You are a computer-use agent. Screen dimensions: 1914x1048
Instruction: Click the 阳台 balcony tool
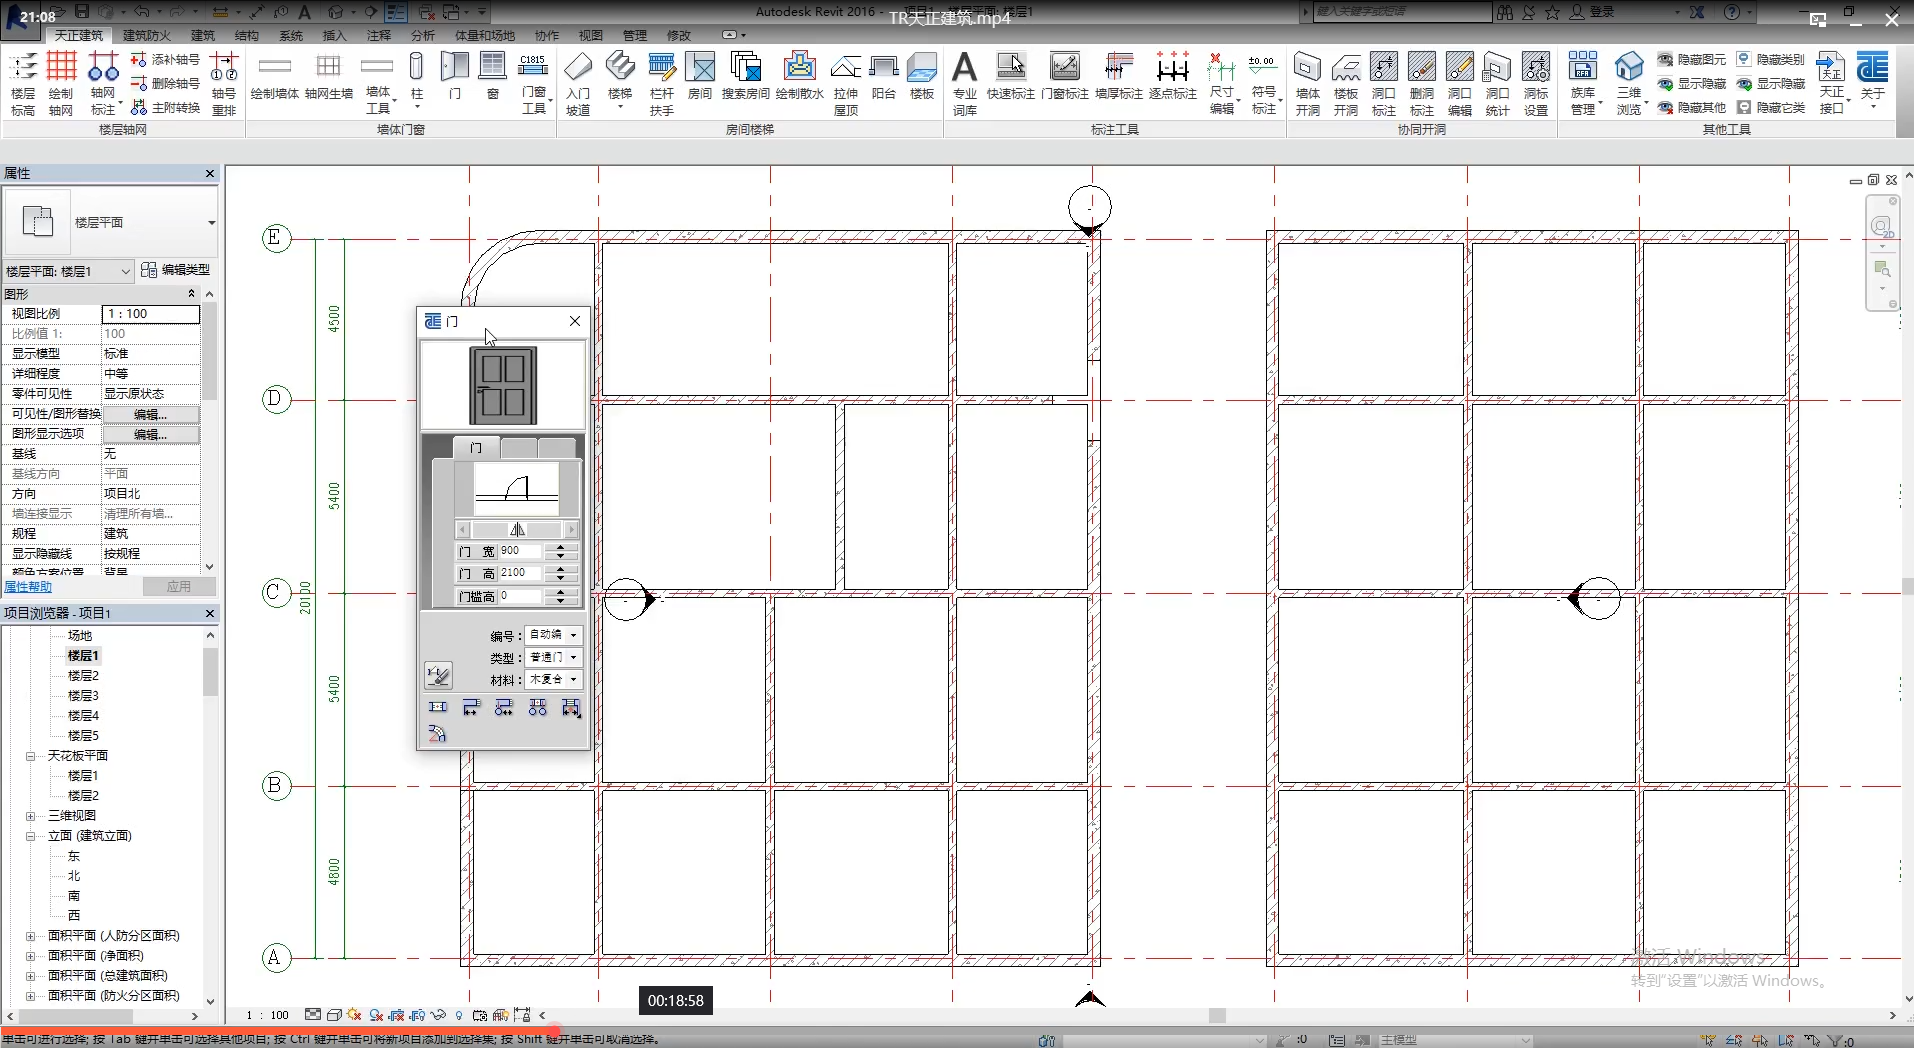(883, 78)
